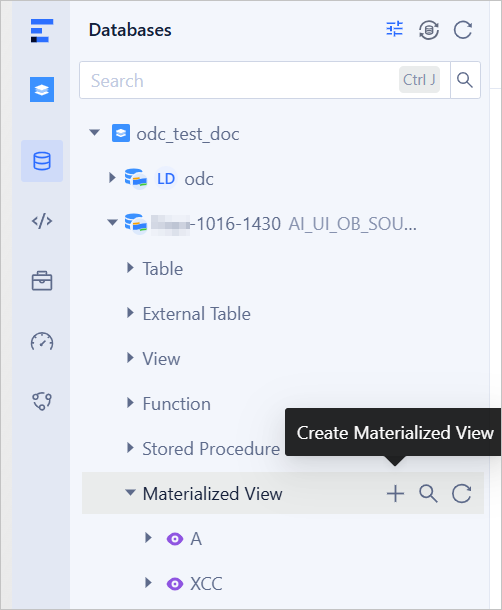Expand the View folder
The height and width of the screenshot is (610, 502).
click(x=130, y=358)
